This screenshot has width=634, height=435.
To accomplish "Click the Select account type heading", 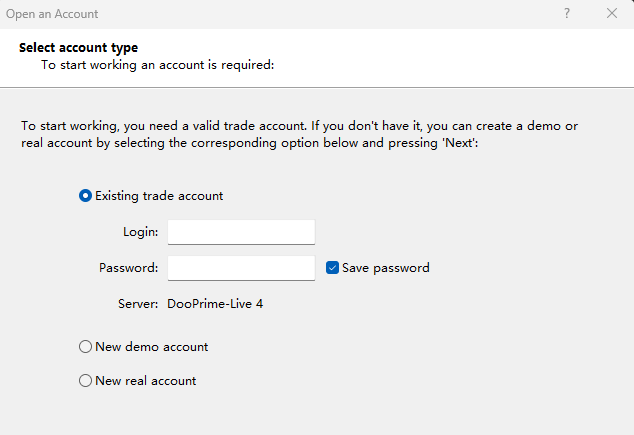I will [78, 48].
